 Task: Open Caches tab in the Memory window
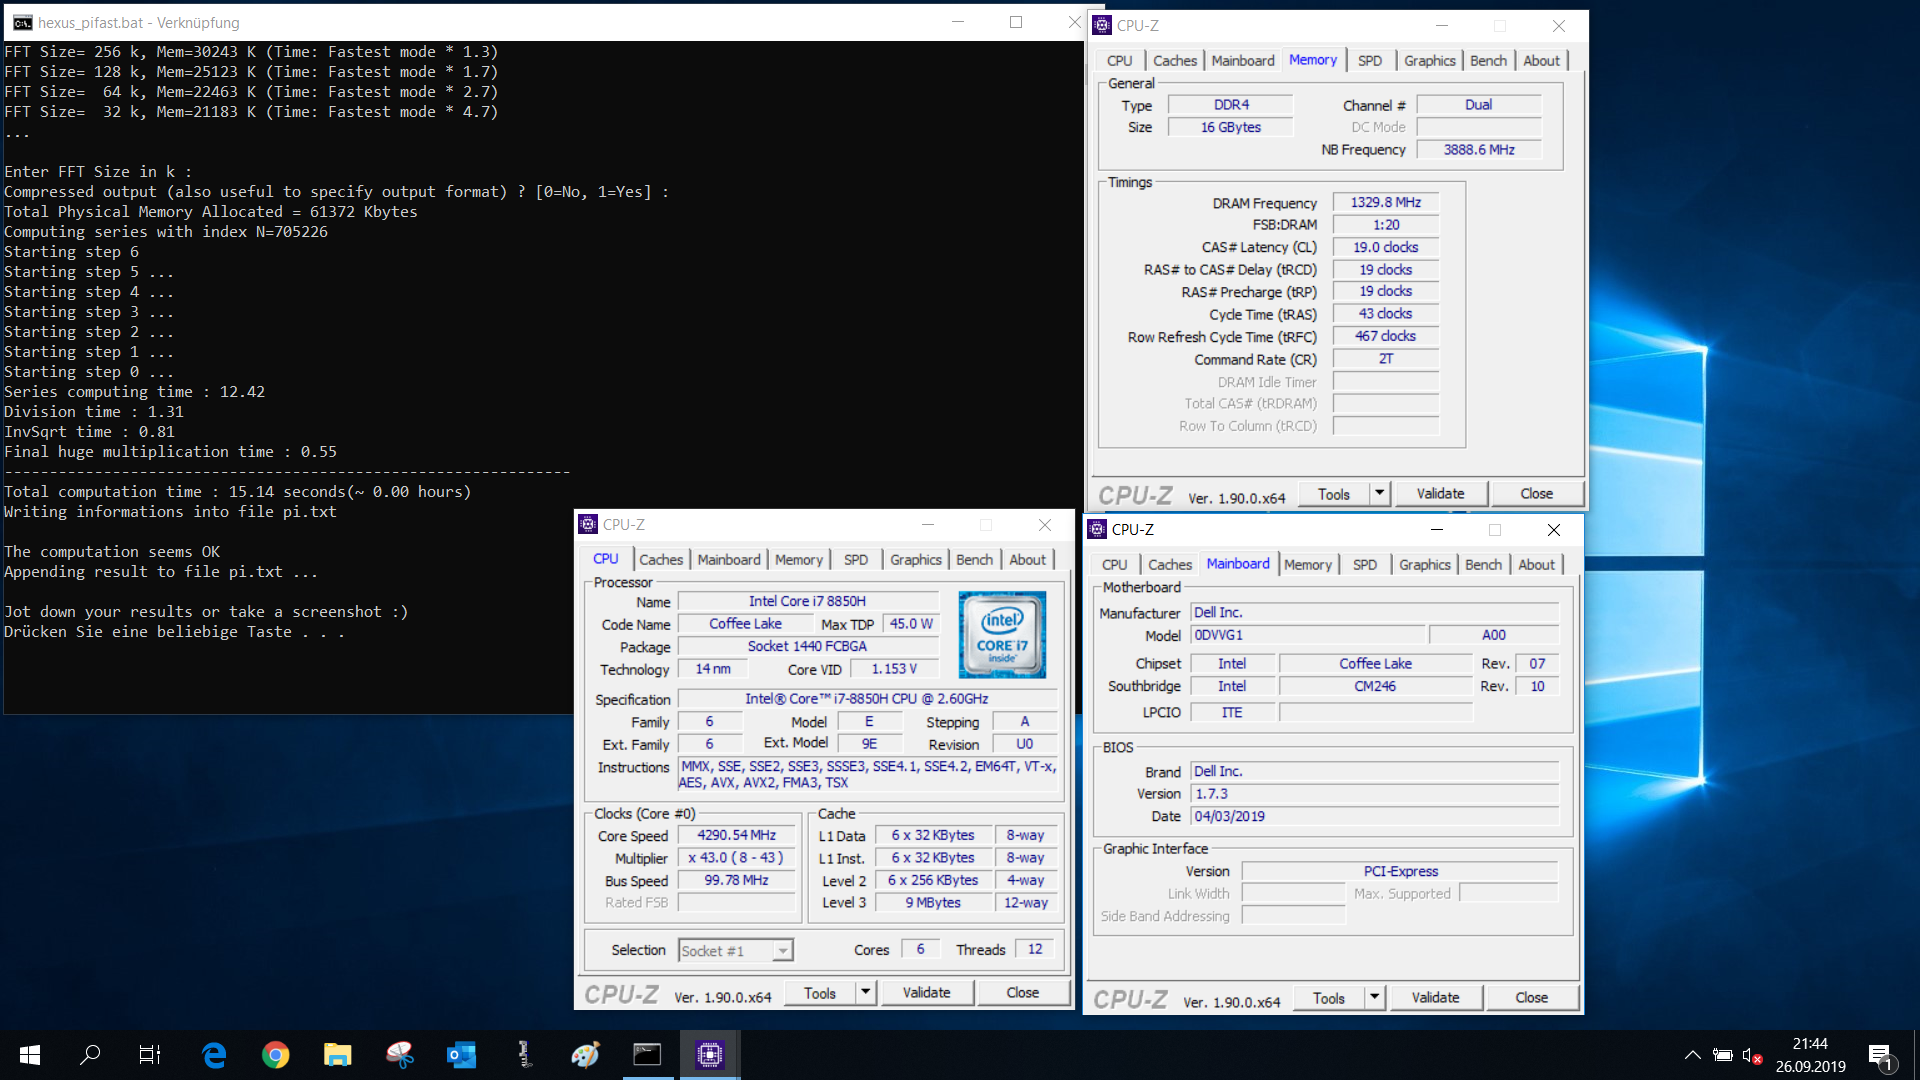tap(1175, 61)
